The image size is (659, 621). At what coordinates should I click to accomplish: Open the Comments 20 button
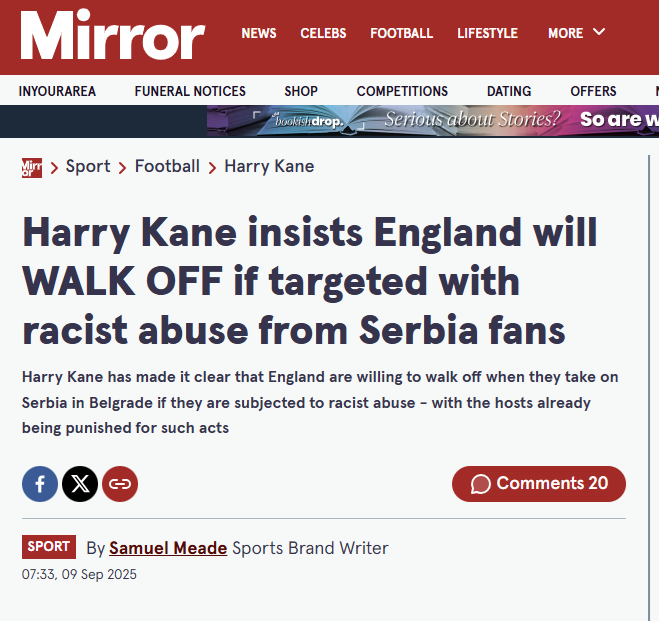tap(539, 484)
